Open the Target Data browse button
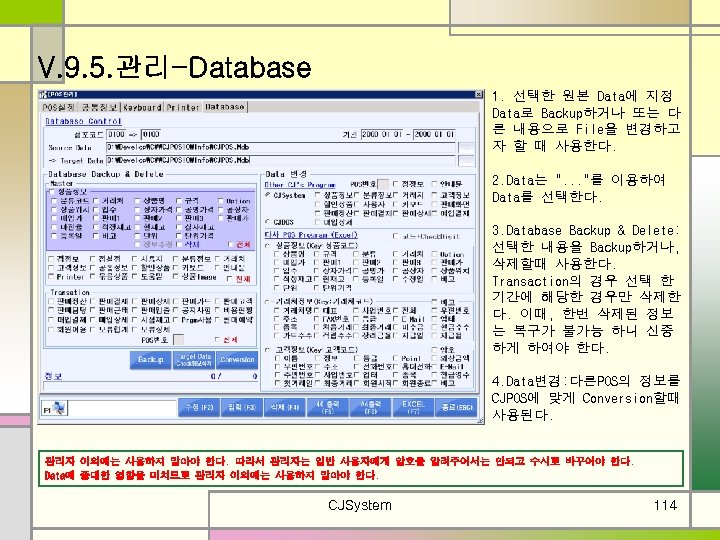720x540 pixels. pyautogui.click(x=466, y=160)
